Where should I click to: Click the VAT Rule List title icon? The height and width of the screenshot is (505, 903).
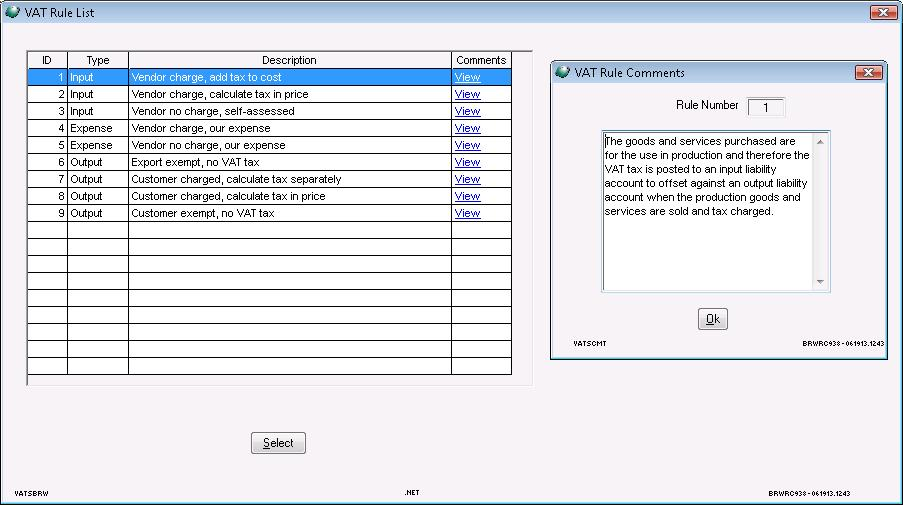click(12, 12)
